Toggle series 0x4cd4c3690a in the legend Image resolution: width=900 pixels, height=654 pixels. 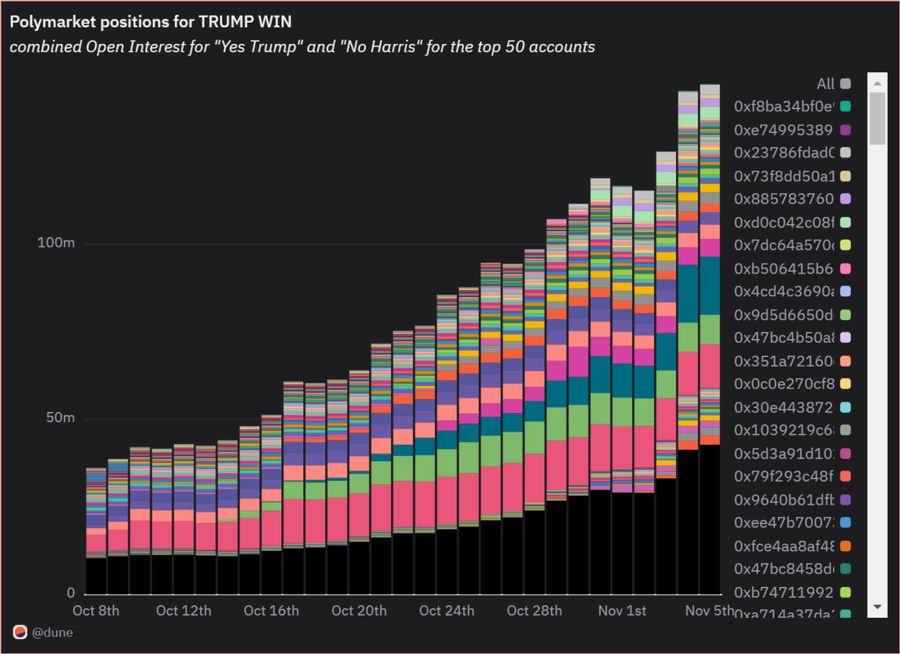pos(793,291)
